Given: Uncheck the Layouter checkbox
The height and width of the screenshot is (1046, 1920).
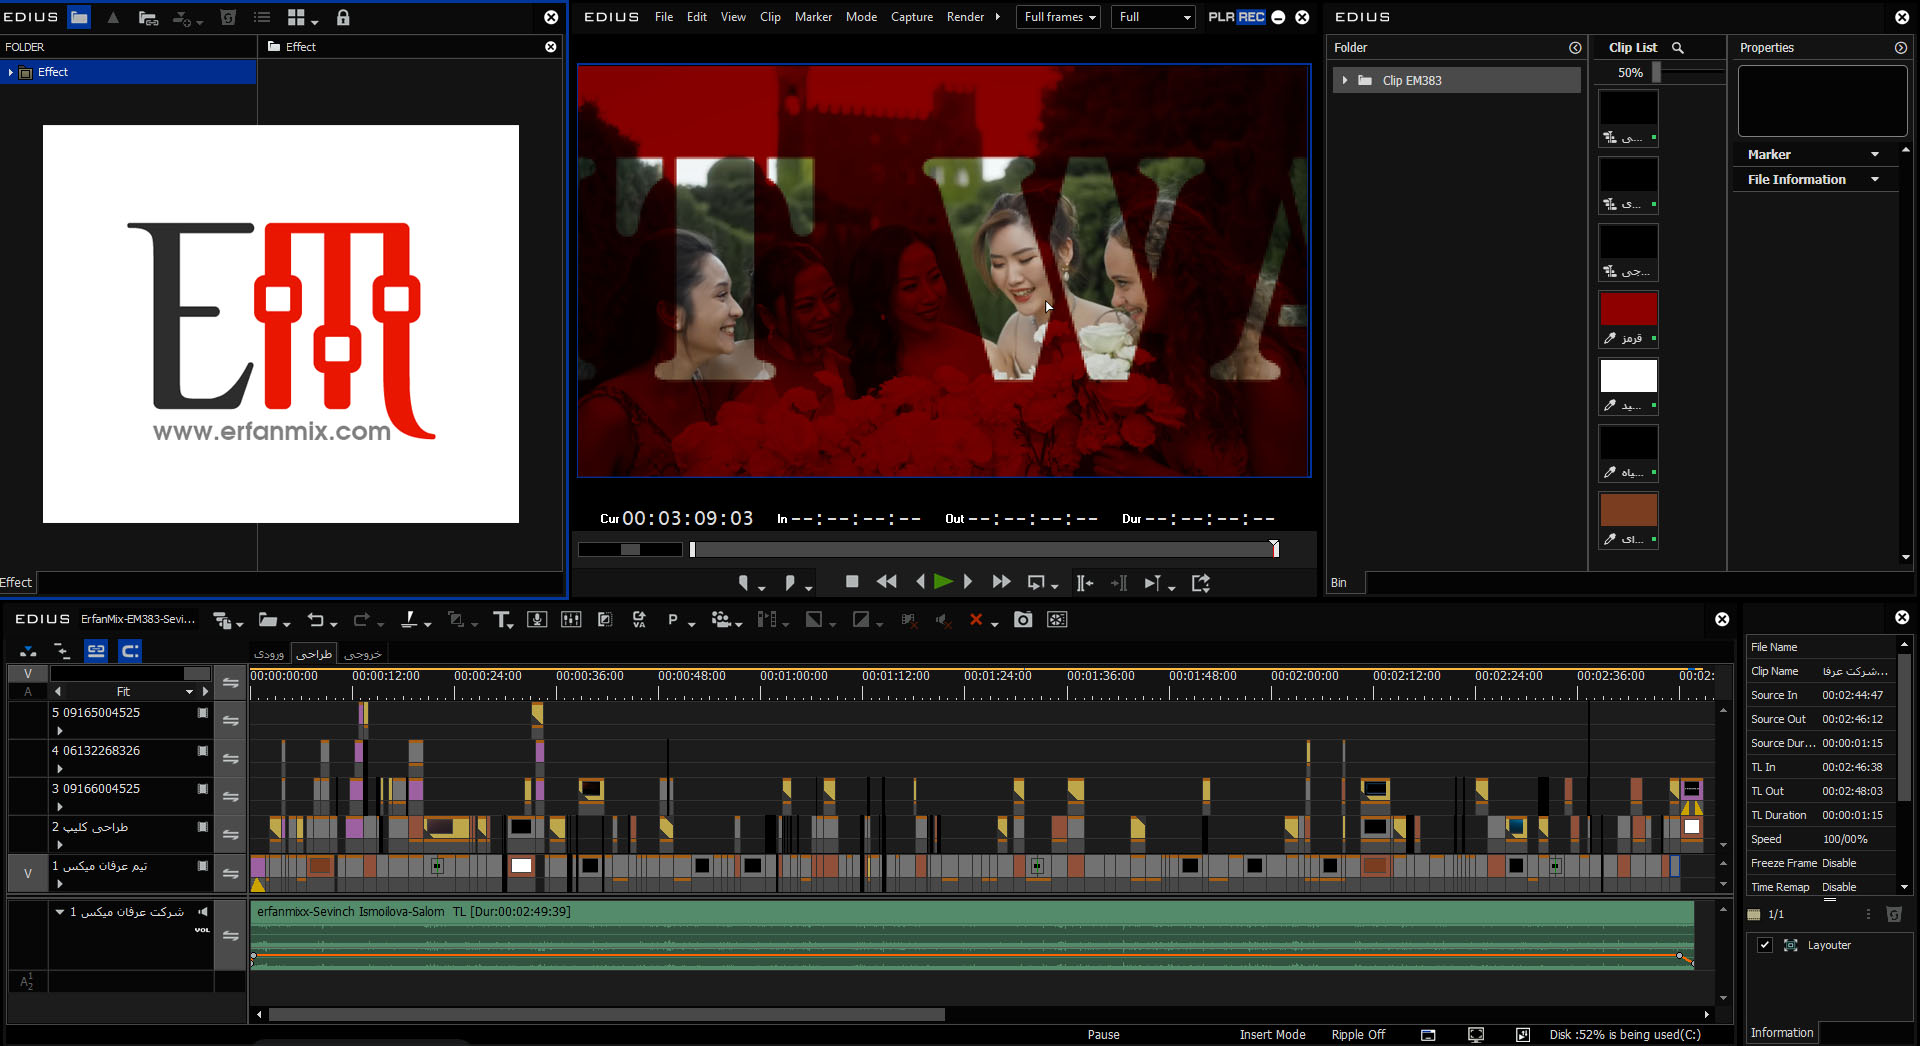Looking at the screenshot, I should click(x=1765, y=945).
